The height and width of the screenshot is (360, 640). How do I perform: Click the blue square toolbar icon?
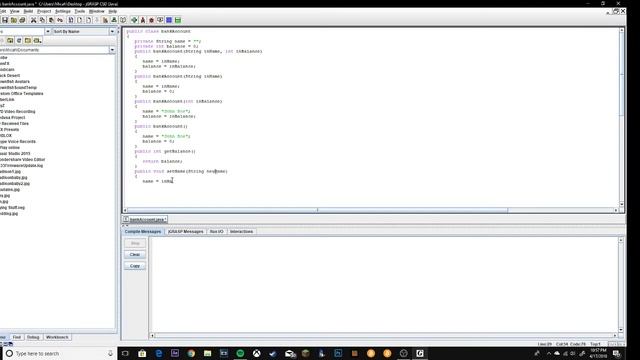pos(169,20)
